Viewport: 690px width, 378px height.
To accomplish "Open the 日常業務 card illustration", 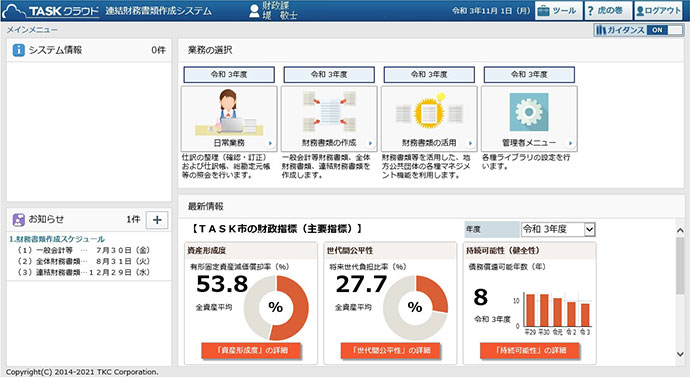I will 229,112.
